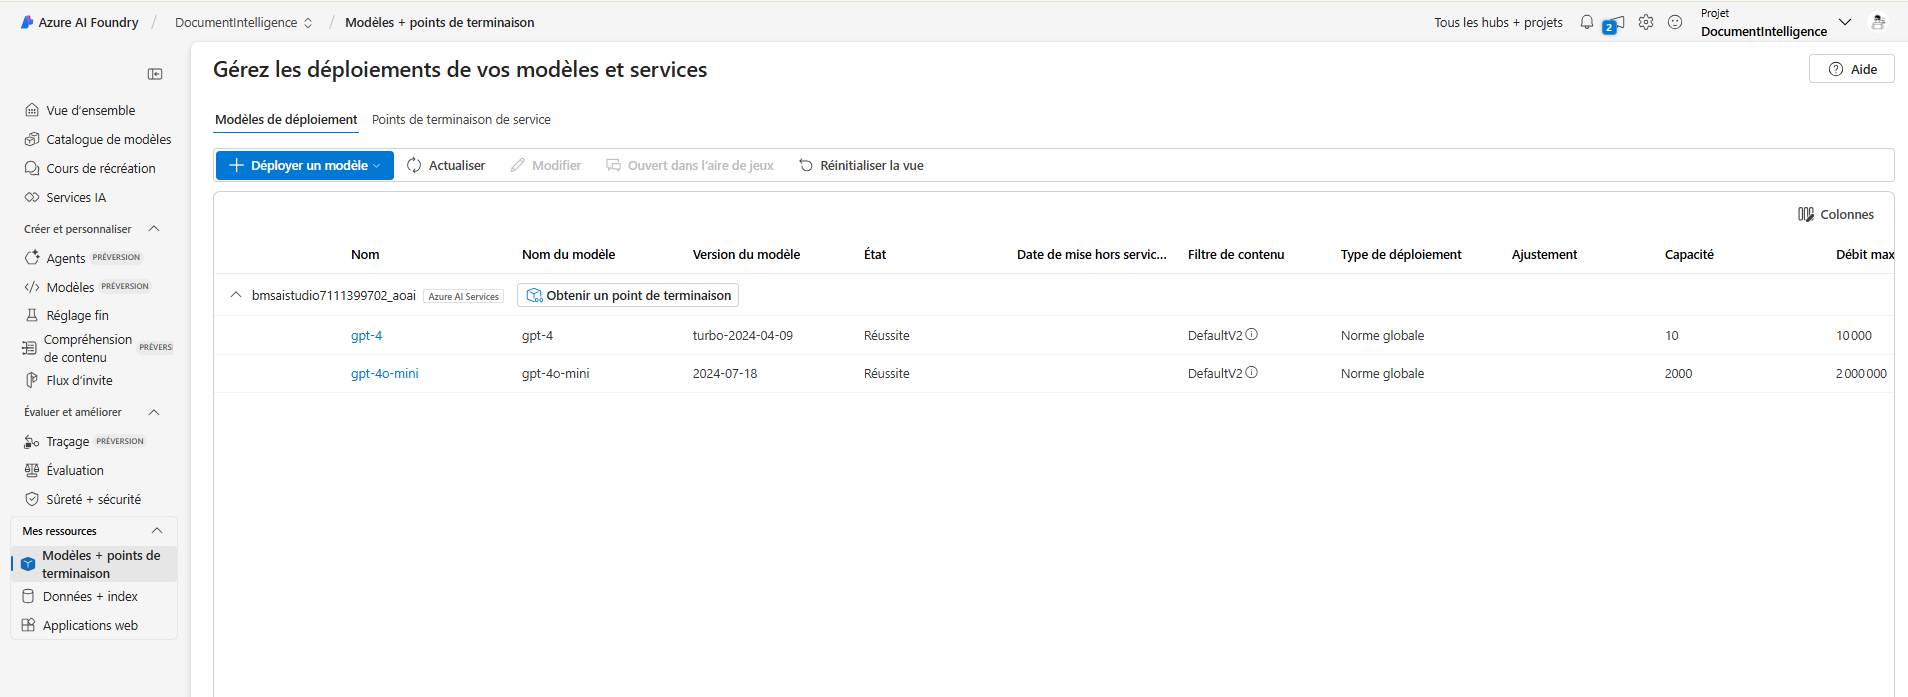The height and width of the screenshot is (697, 1908).
Task: Collapse the bmsaistudio7111399702_aoai group row
Action: [x=236, y=295]
